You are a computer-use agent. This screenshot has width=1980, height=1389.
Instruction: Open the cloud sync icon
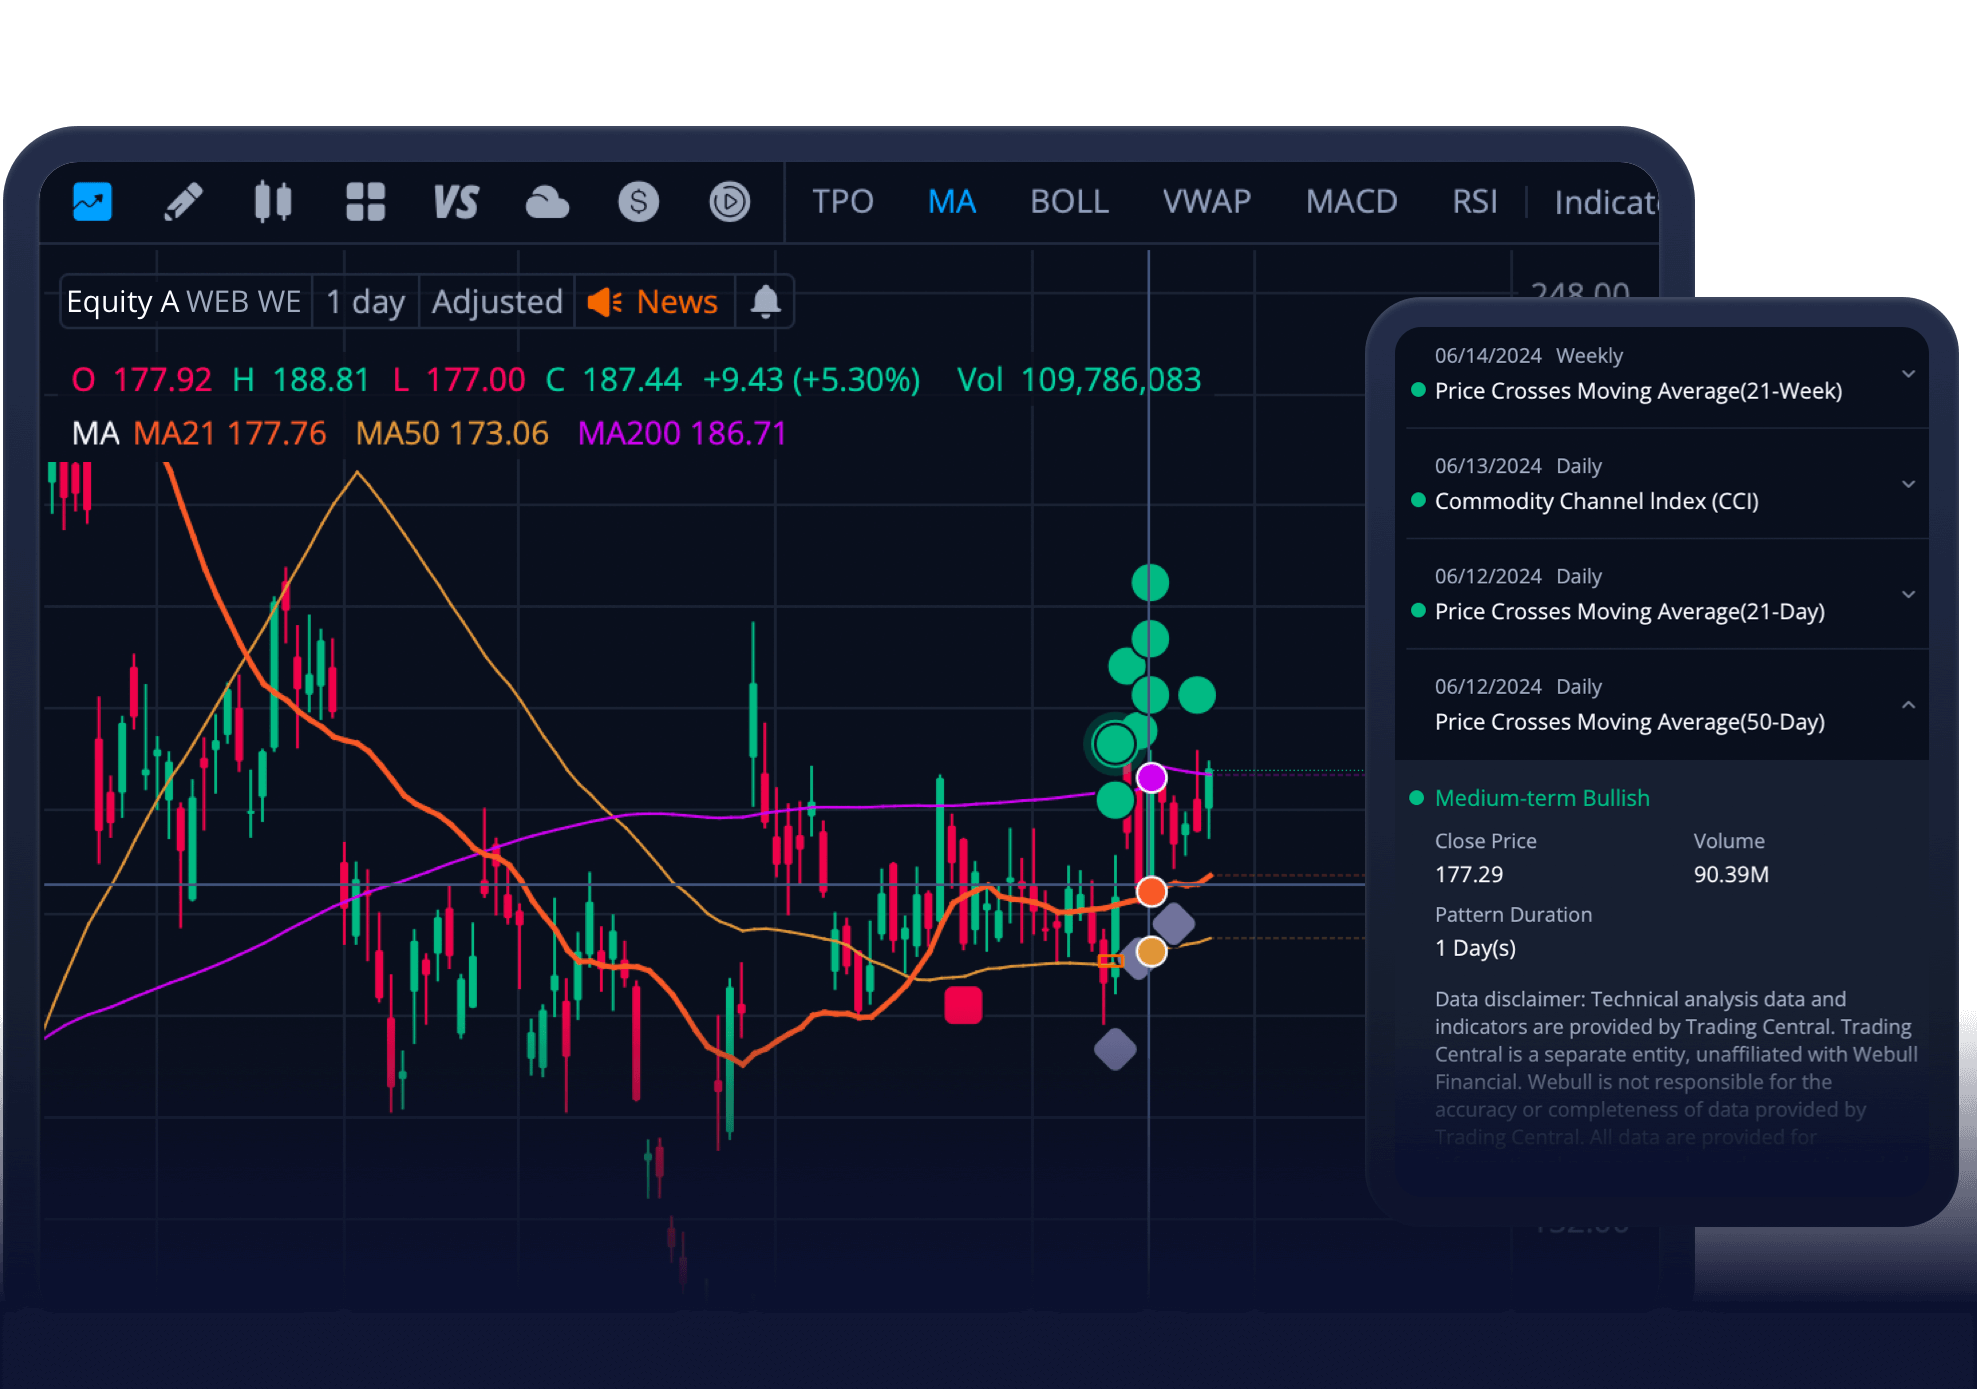(x=547, y=202)
